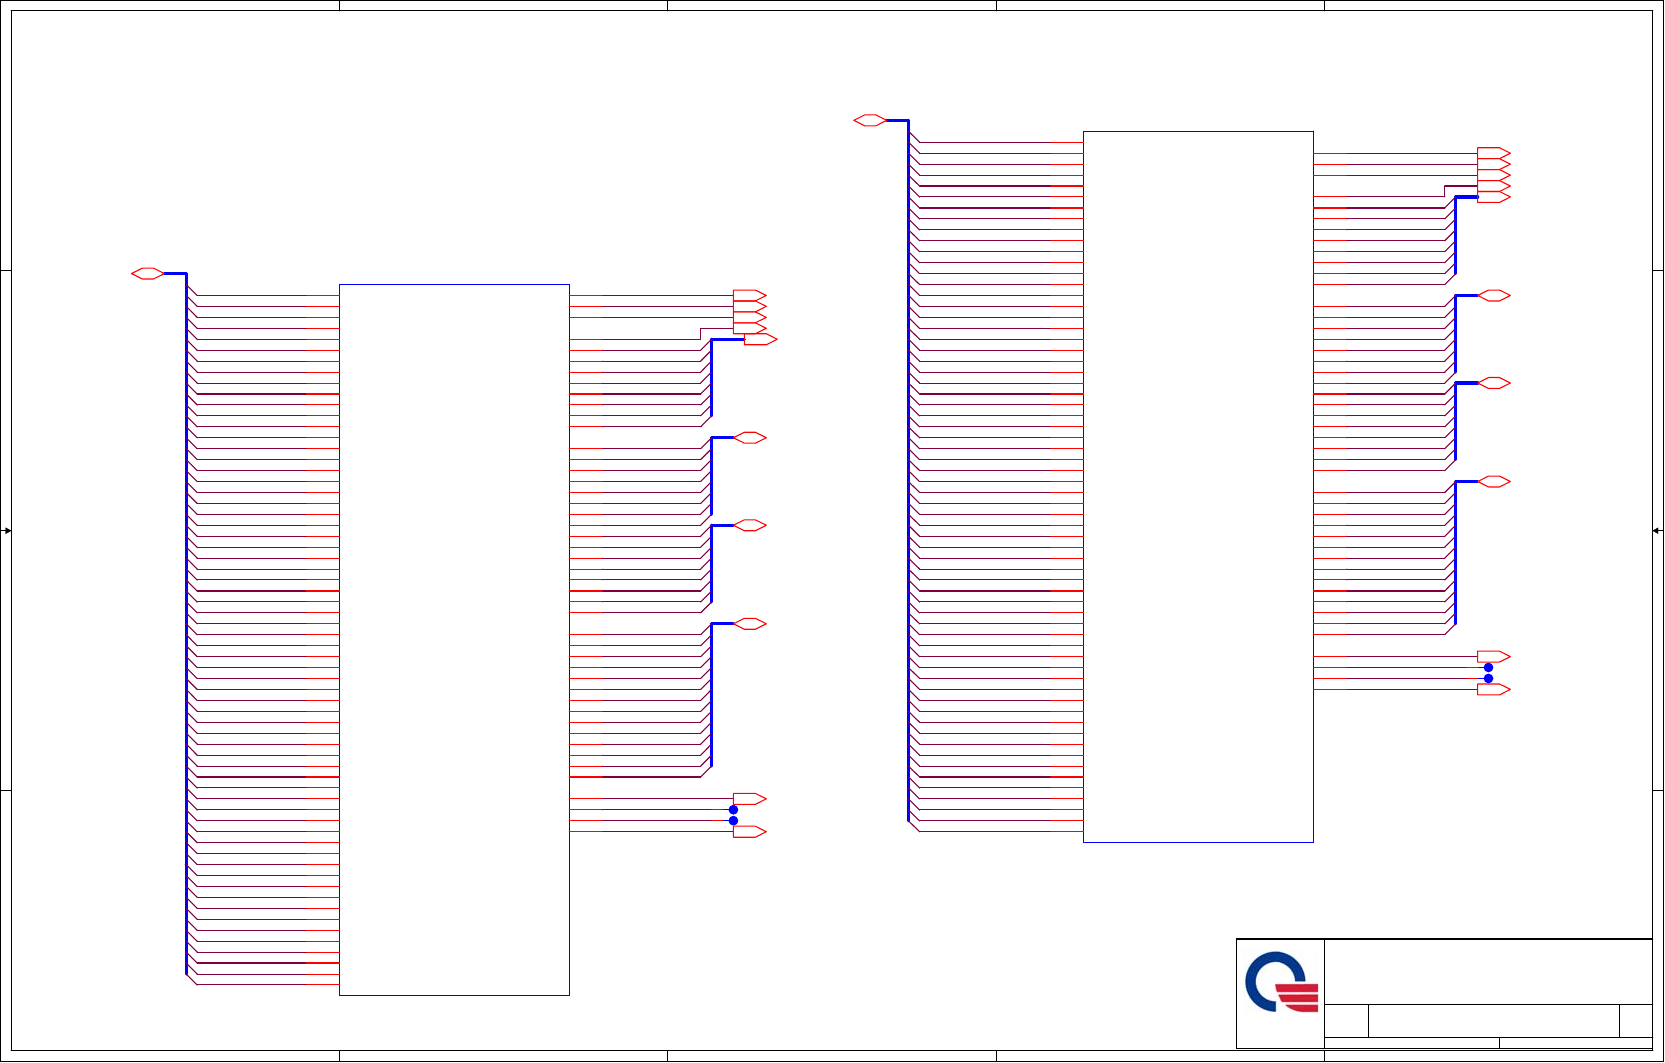Click the blue and red Q logo
The width and height of the screenshot is (1665, 1063).
click(1282, 982)
